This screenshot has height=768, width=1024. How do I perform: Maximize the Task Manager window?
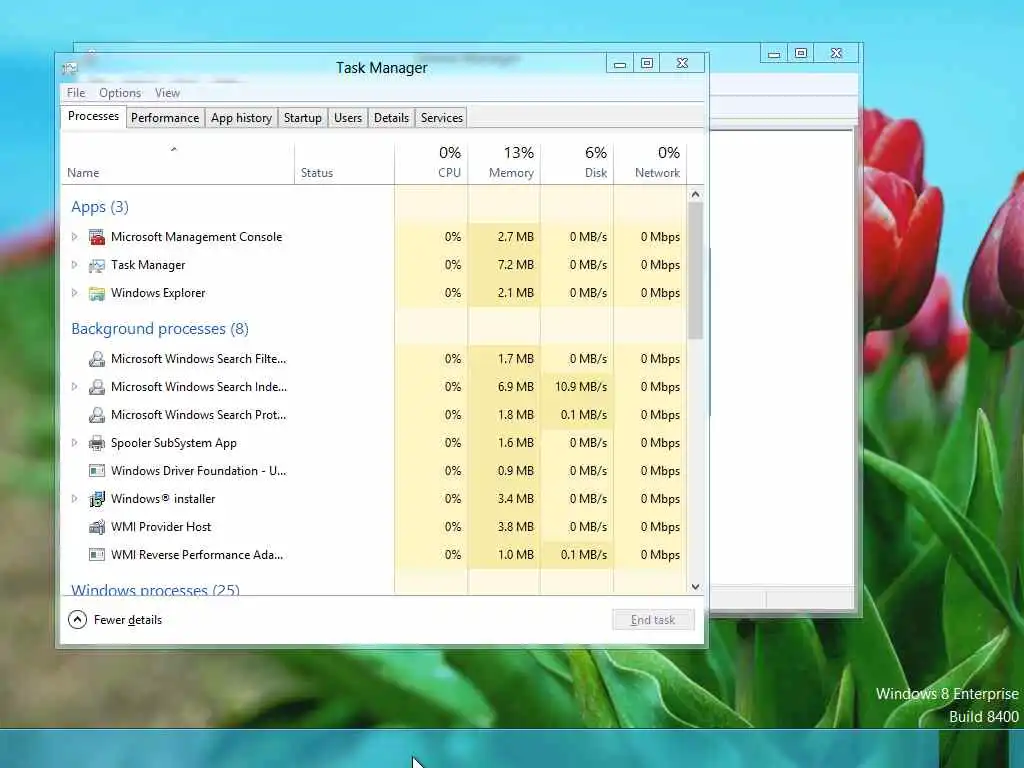647,63
